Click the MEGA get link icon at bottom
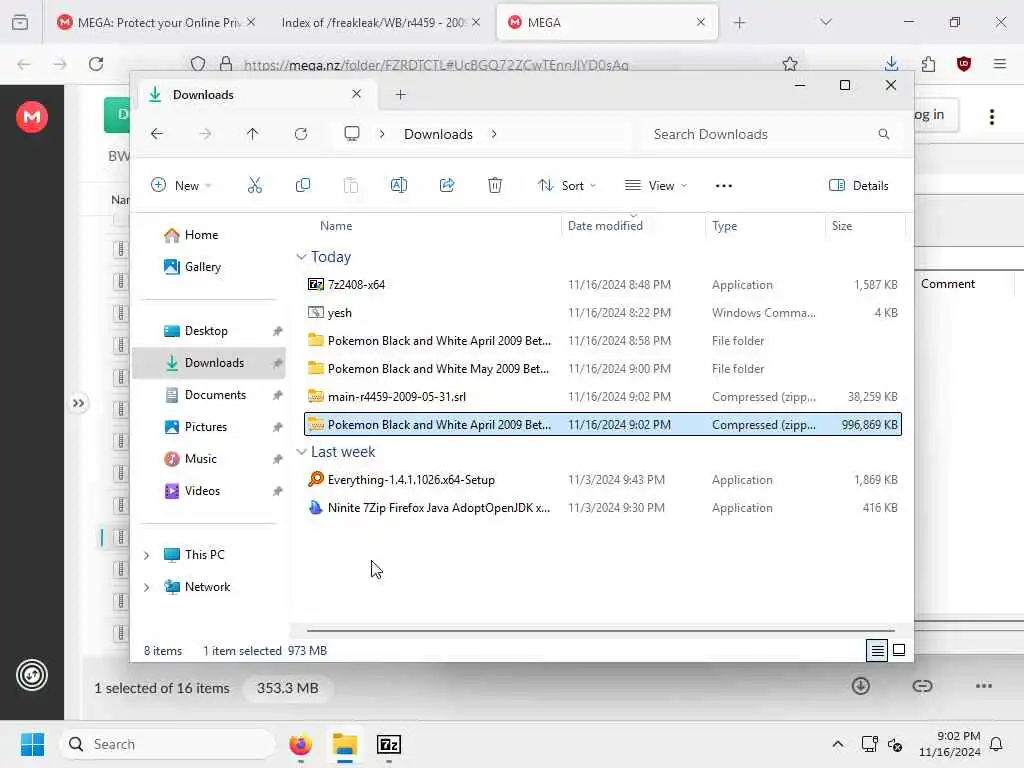The image size is (1024, 768). tap(922, 686)
